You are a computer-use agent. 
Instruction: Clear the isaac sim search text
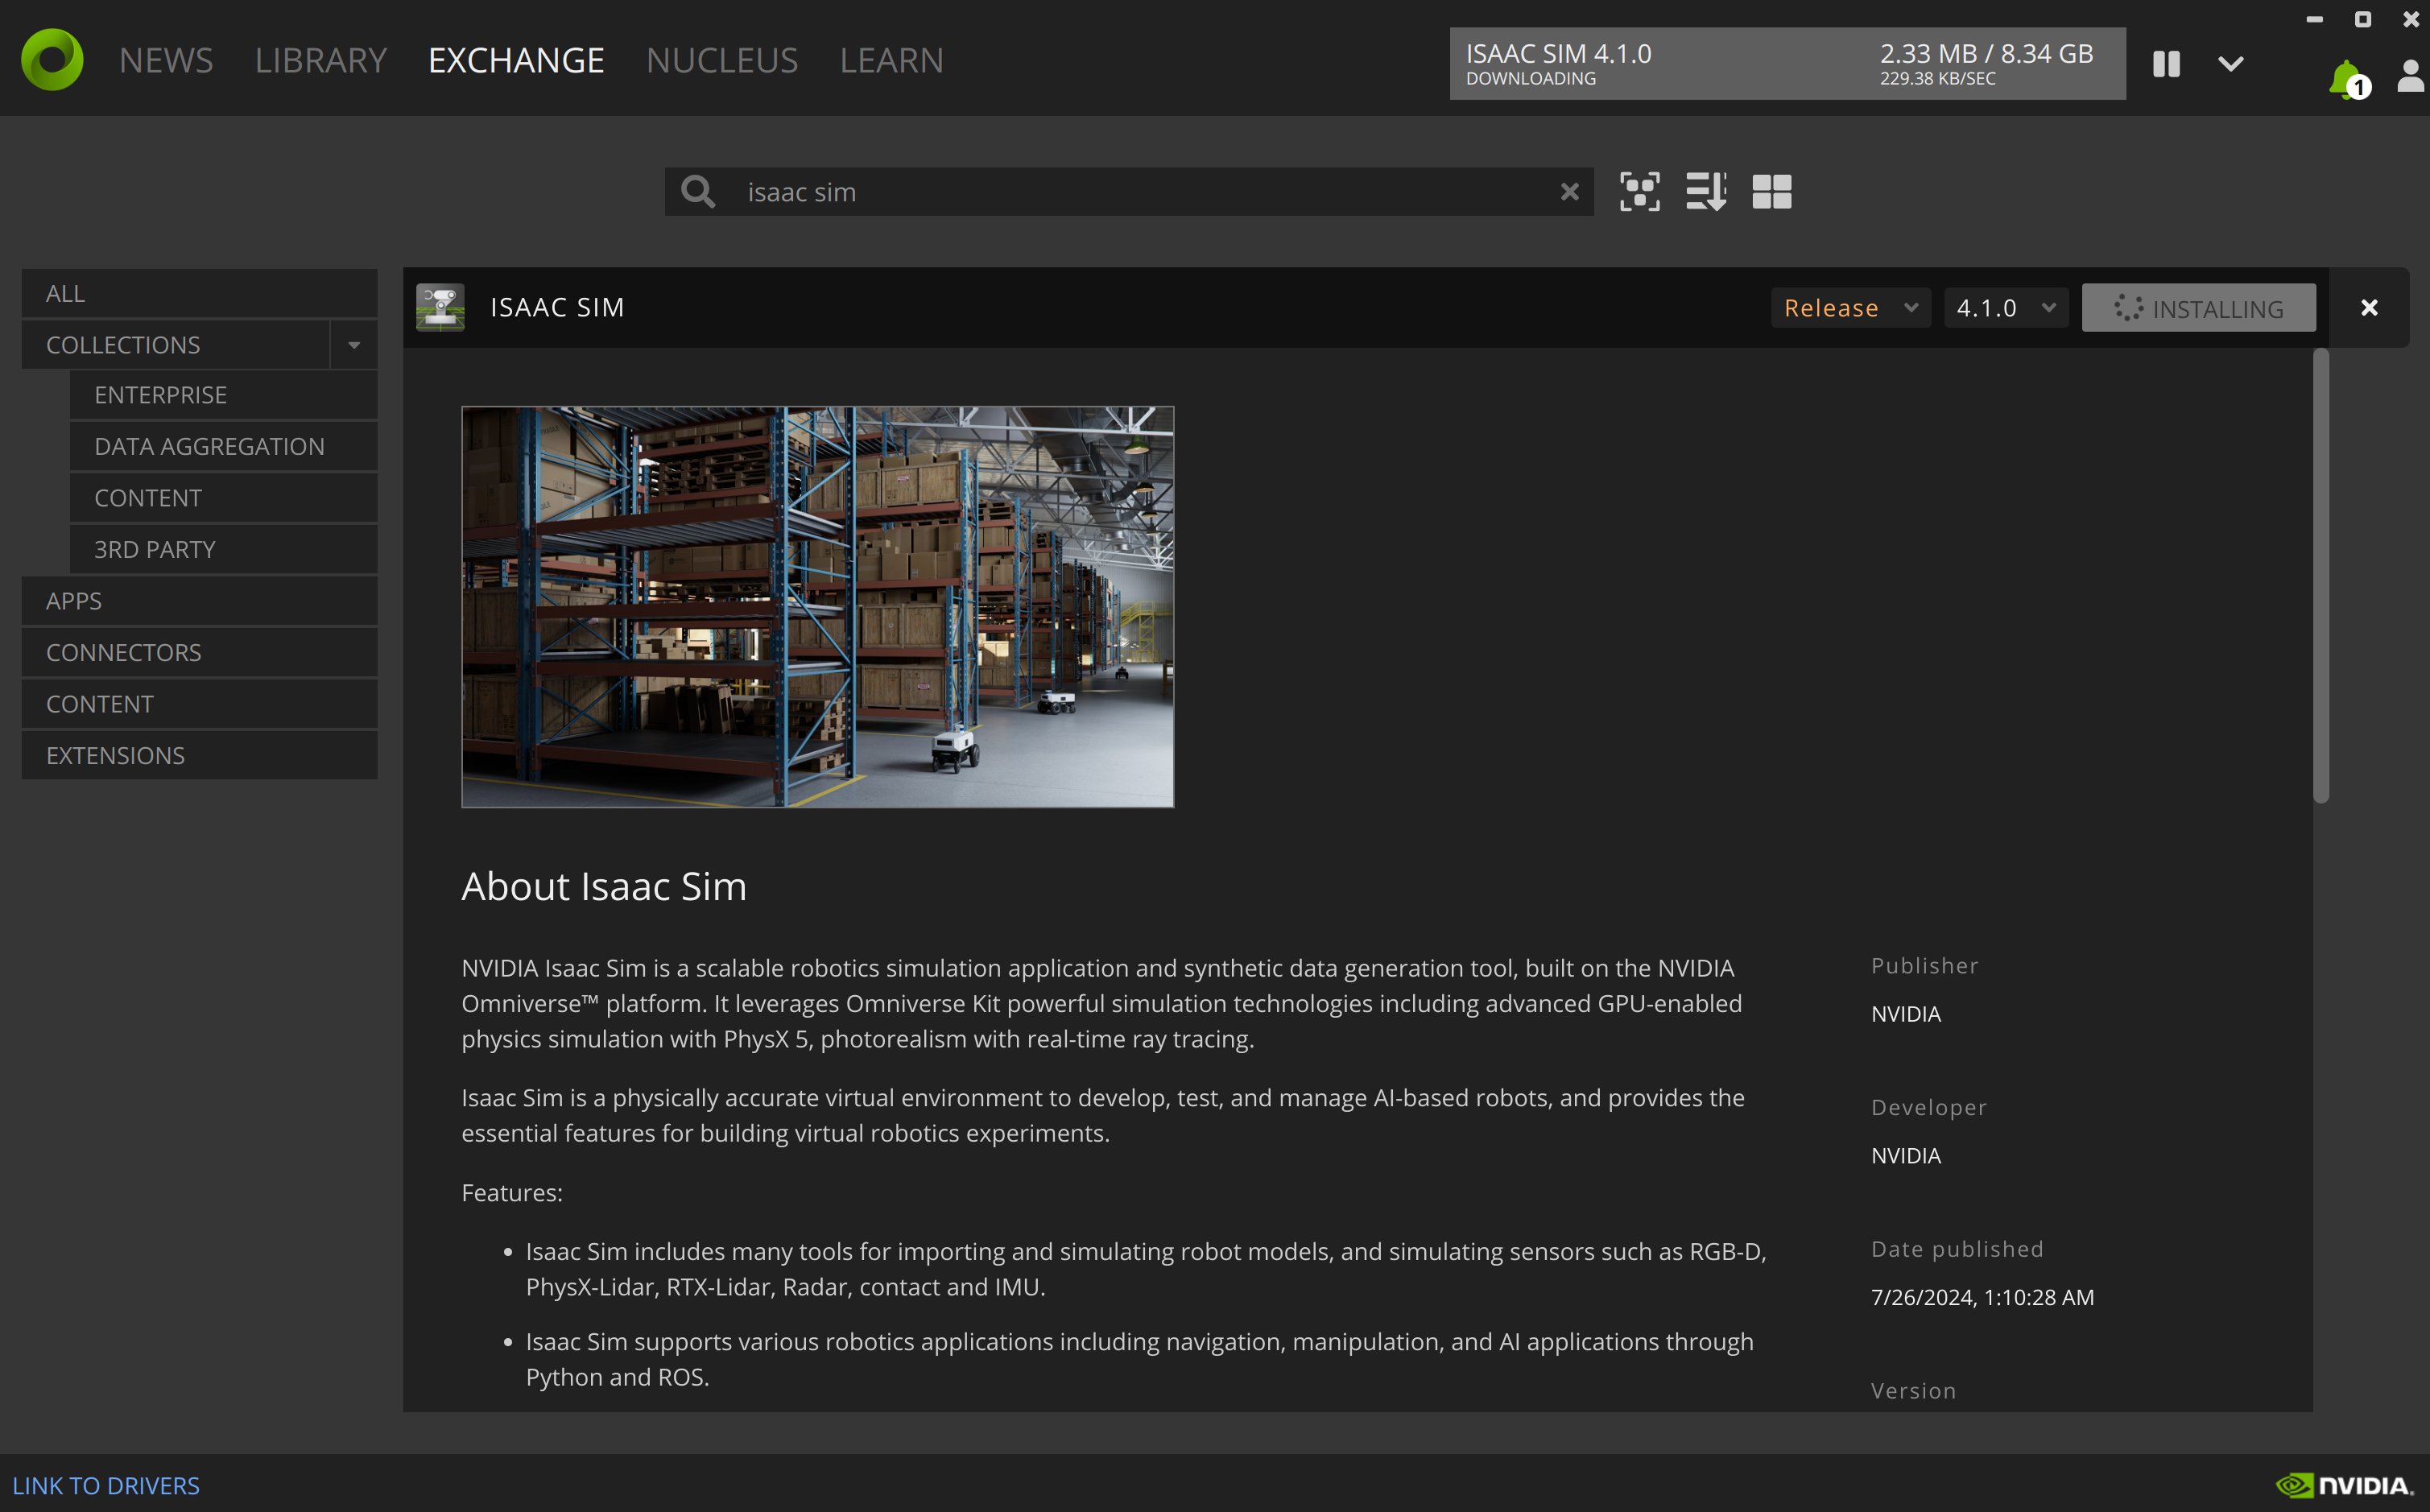1569,191
